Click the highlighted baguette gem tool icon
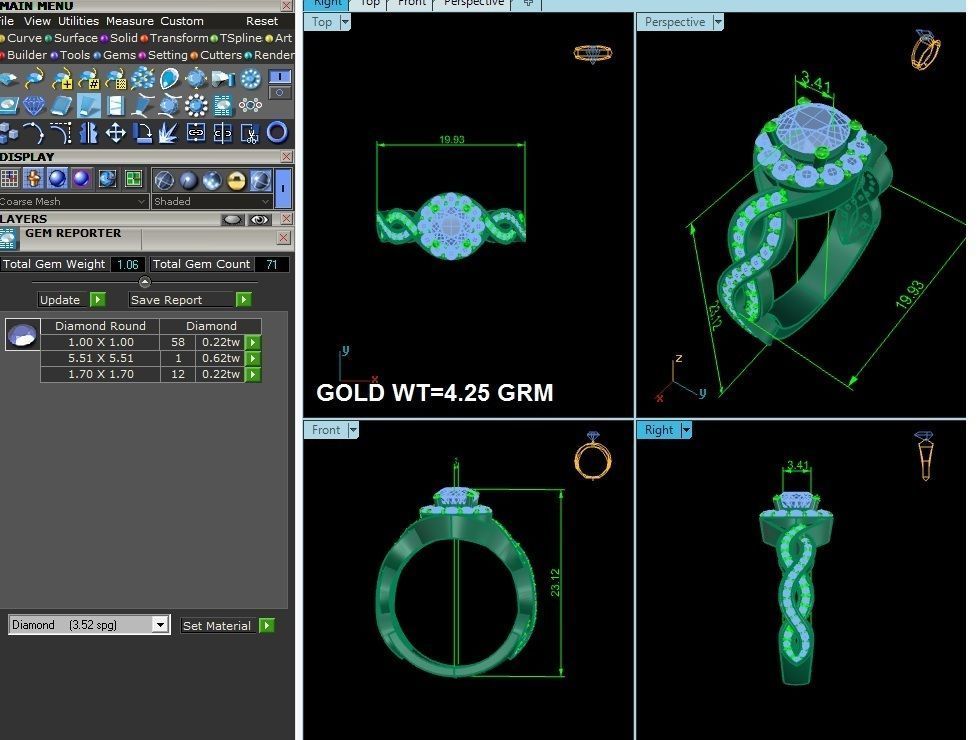 tap(89, 106)
